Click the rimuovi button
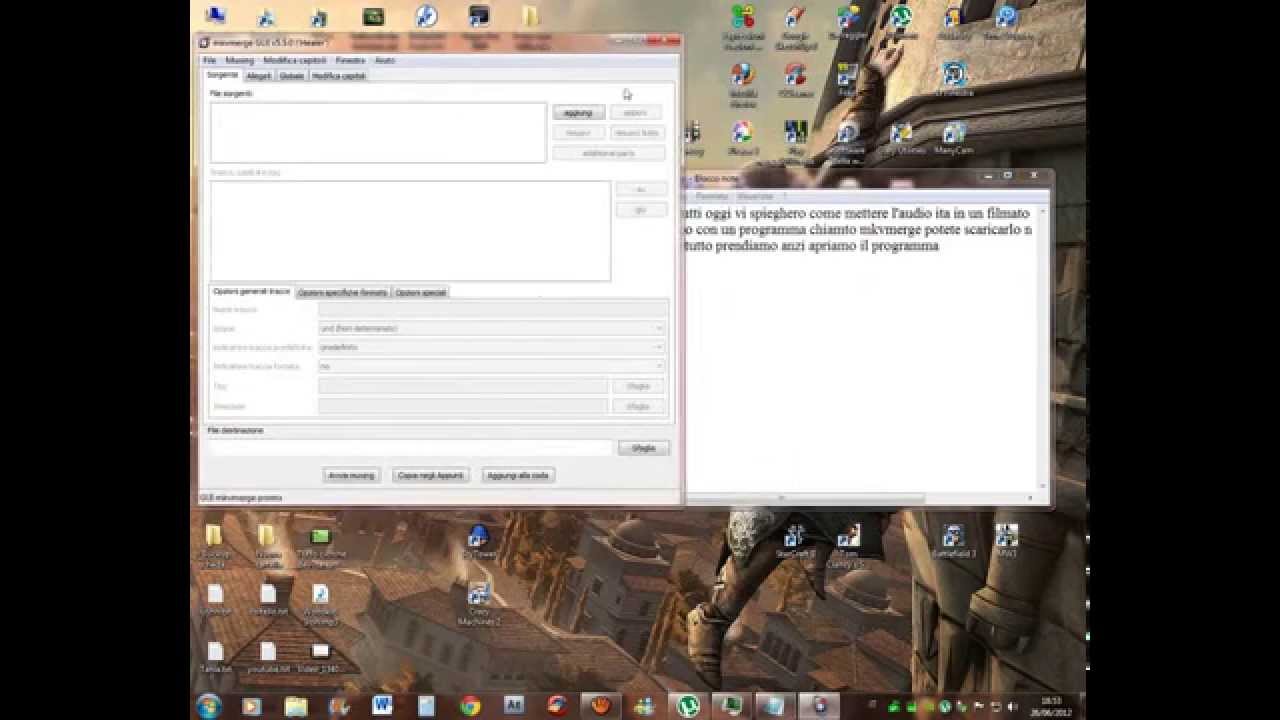1280x720 pixels. [x=579, y=133]
